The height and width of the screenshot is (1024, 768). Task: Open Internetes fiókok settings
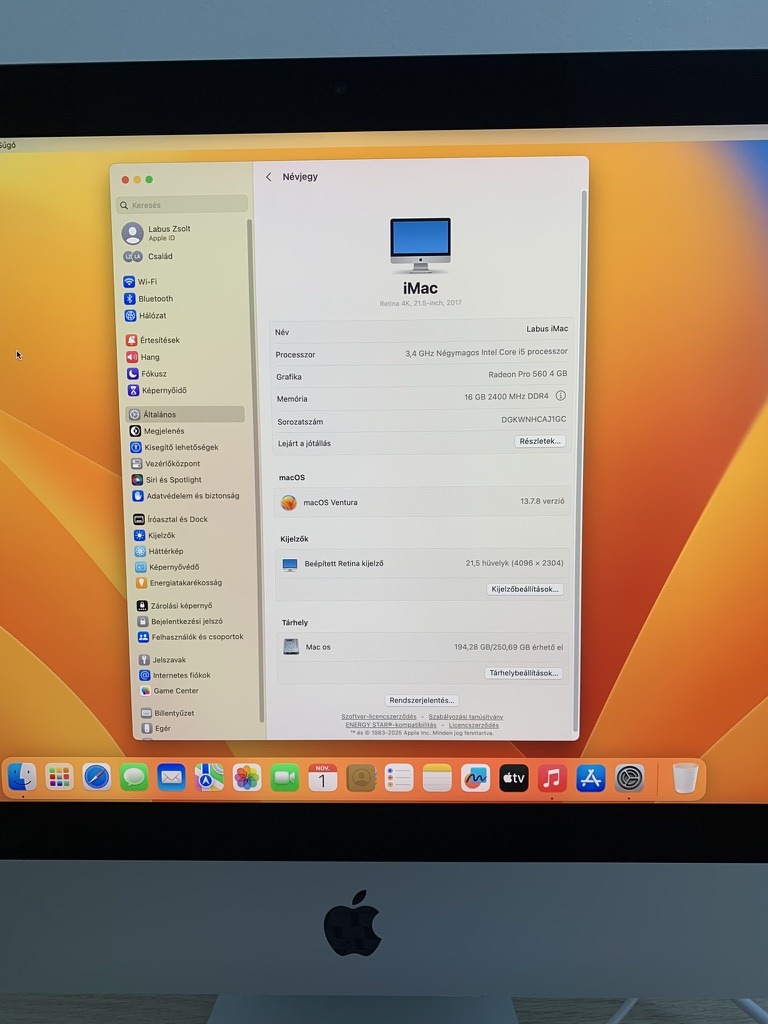click(x=176, y=675)
